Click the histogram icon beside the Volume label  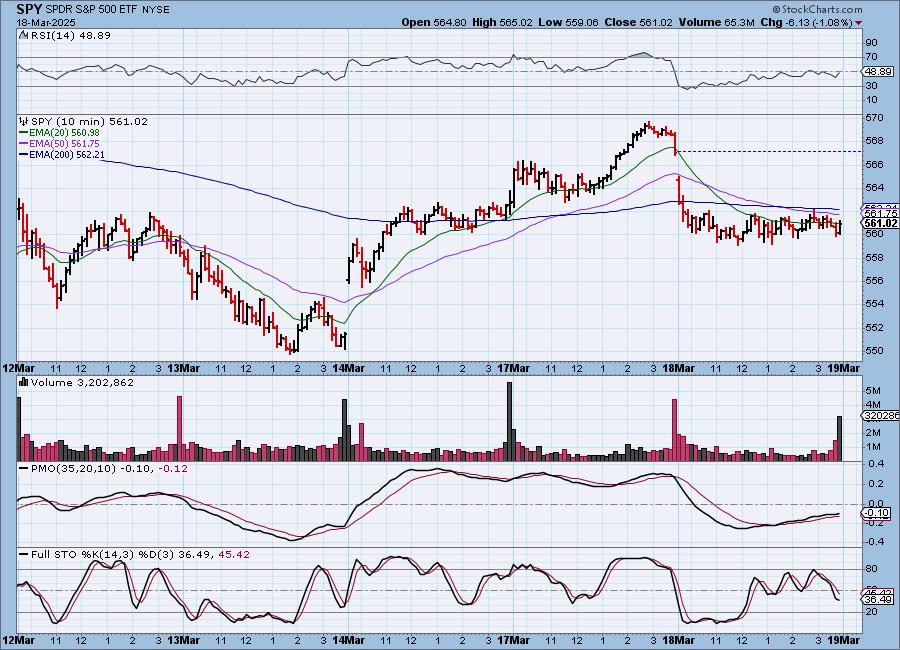(24, 382)
